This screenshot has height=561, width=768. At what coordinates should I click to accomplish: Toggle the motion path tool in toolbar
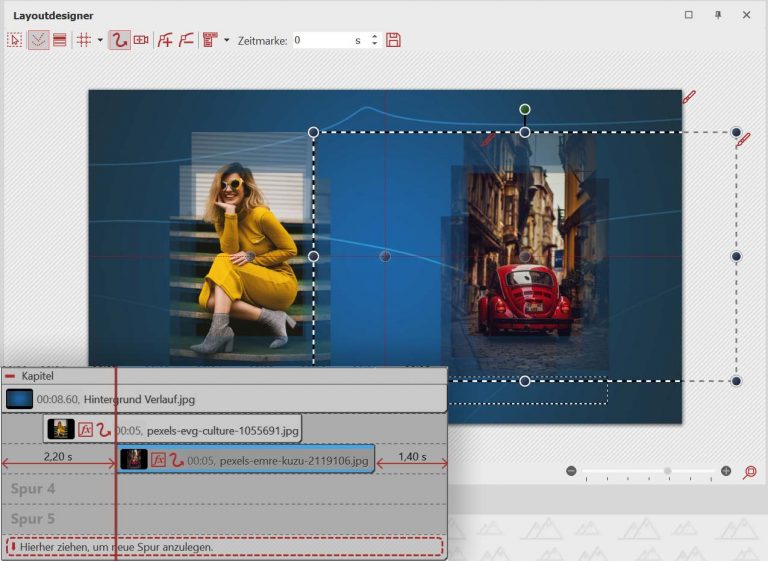[119, 40]
